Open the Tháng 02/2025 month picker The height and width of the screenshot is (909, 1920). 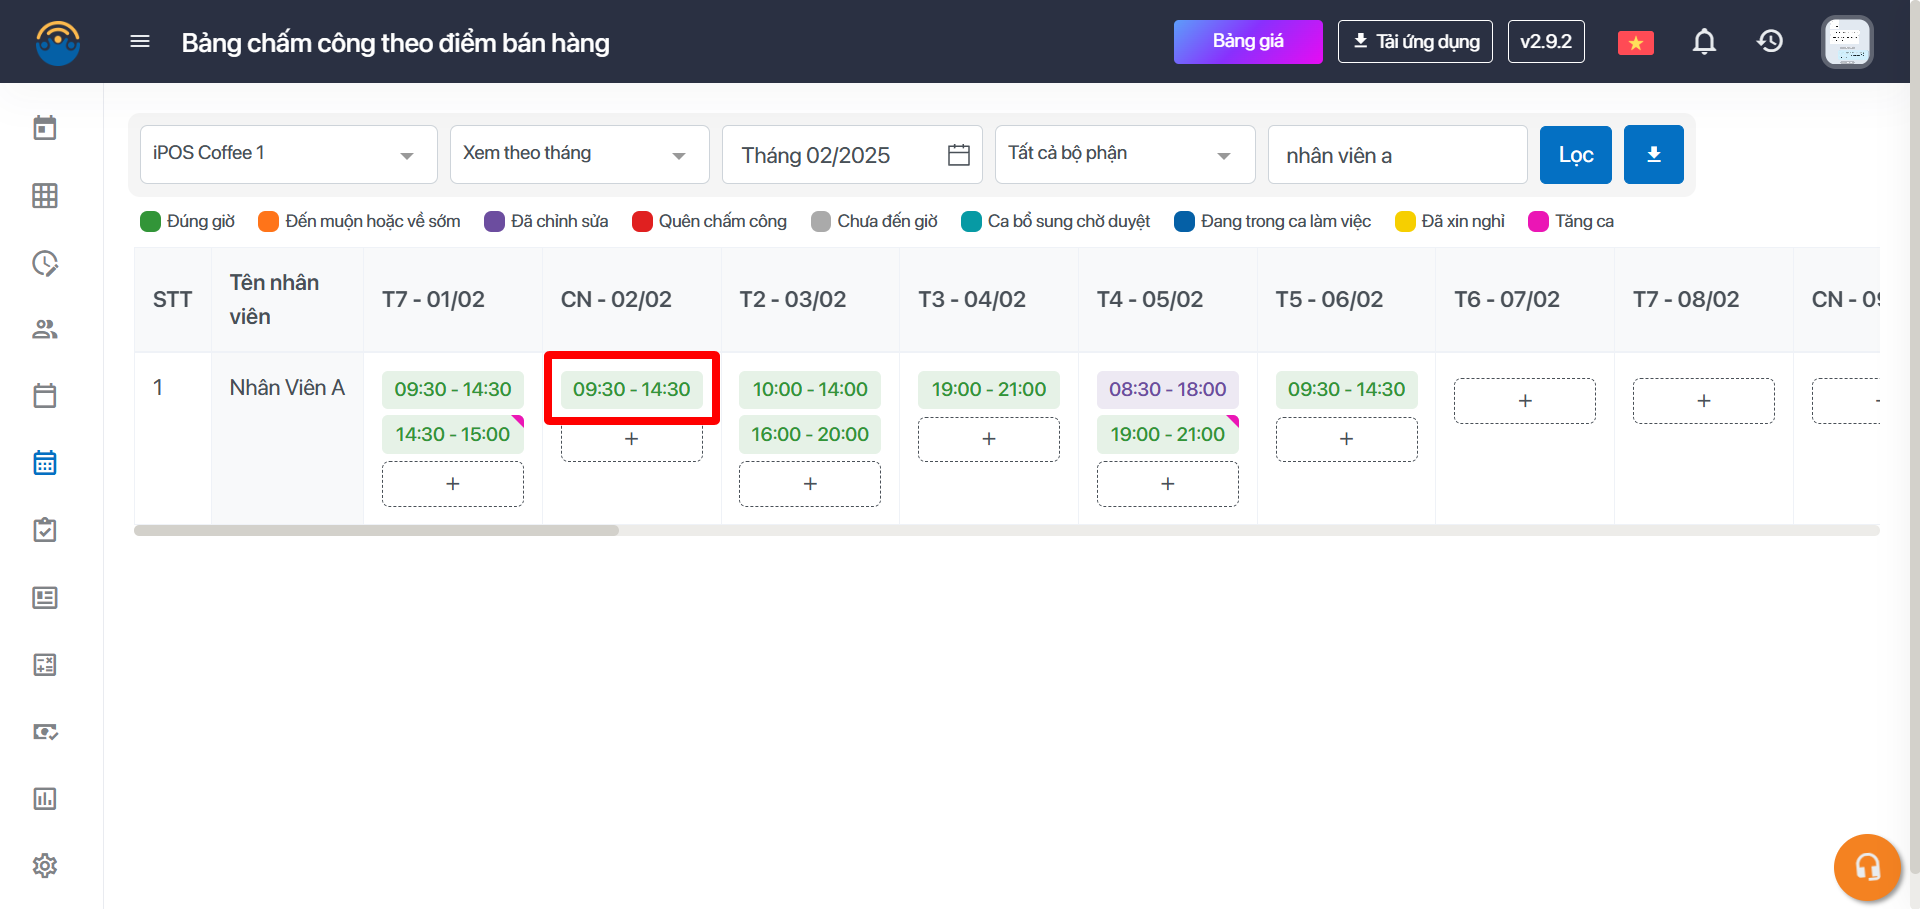[x=852, y=154]
